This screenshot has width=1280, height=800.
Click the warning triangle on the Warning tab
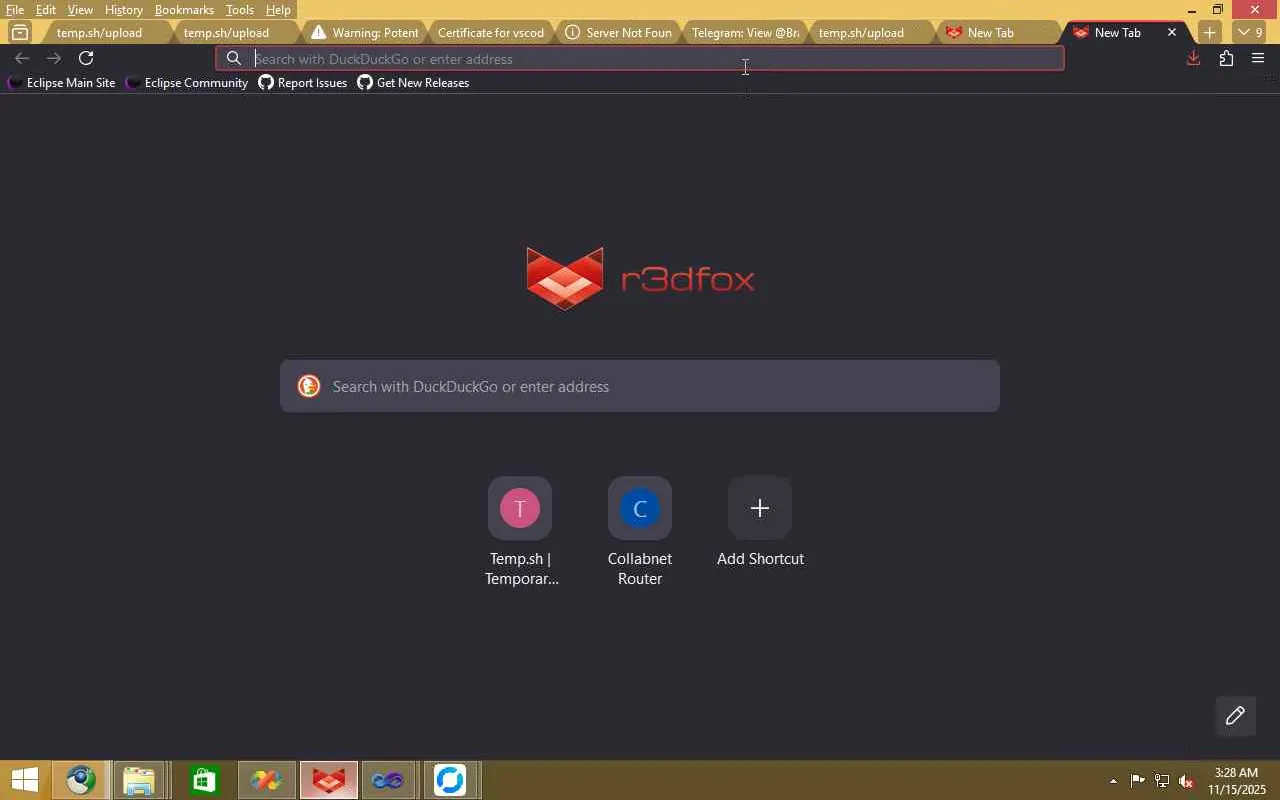click(318, 32)
